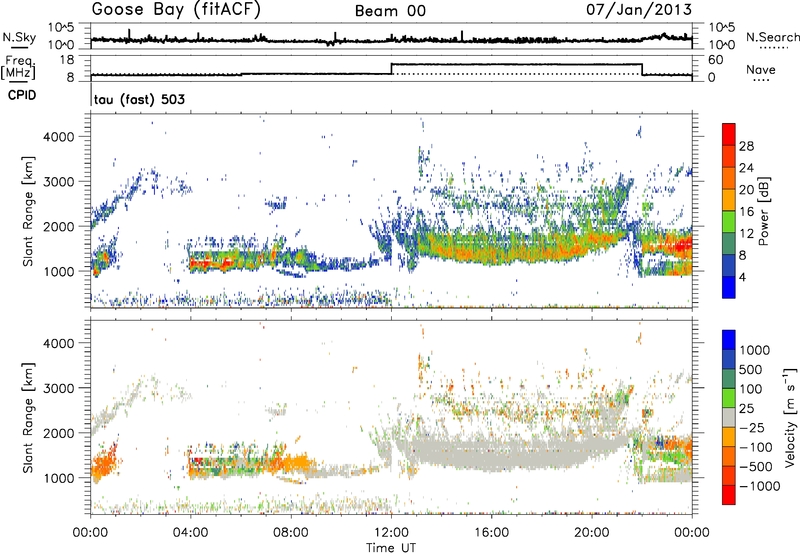
Task: Click the '20:00' time axis tick label
Action: click(x=592, y=533)
